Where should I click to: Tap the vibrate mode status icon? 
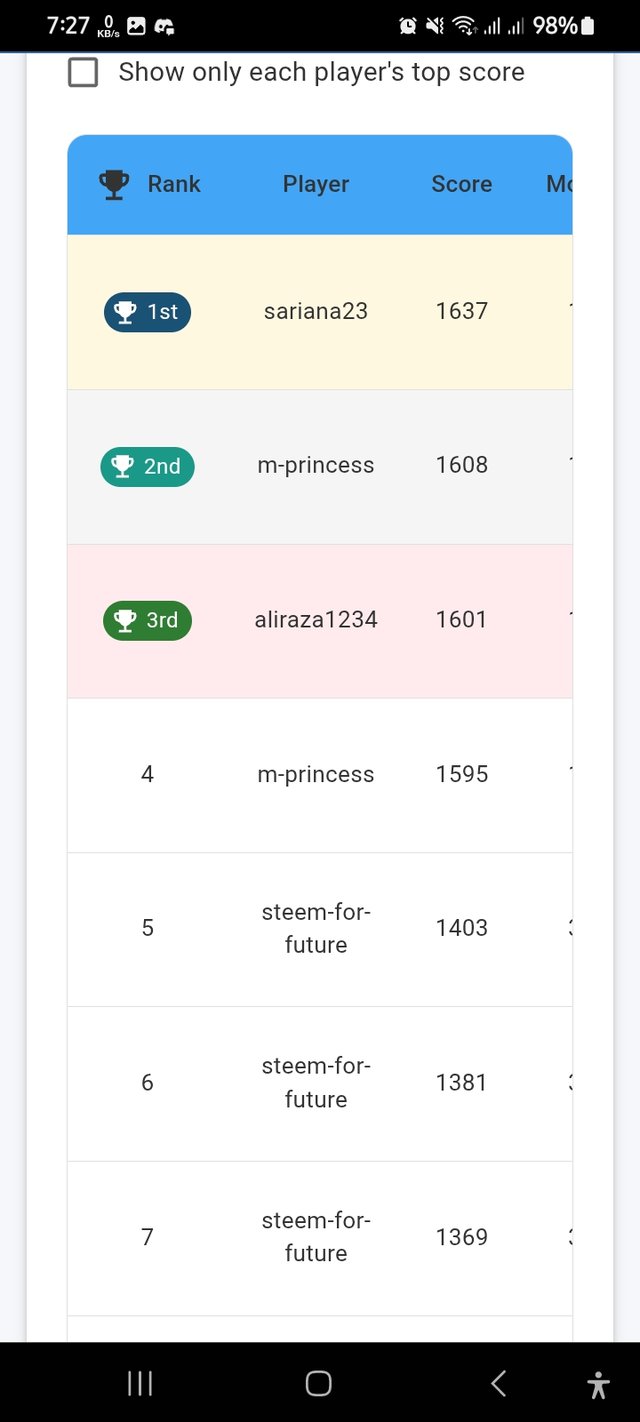pos(435,27)
